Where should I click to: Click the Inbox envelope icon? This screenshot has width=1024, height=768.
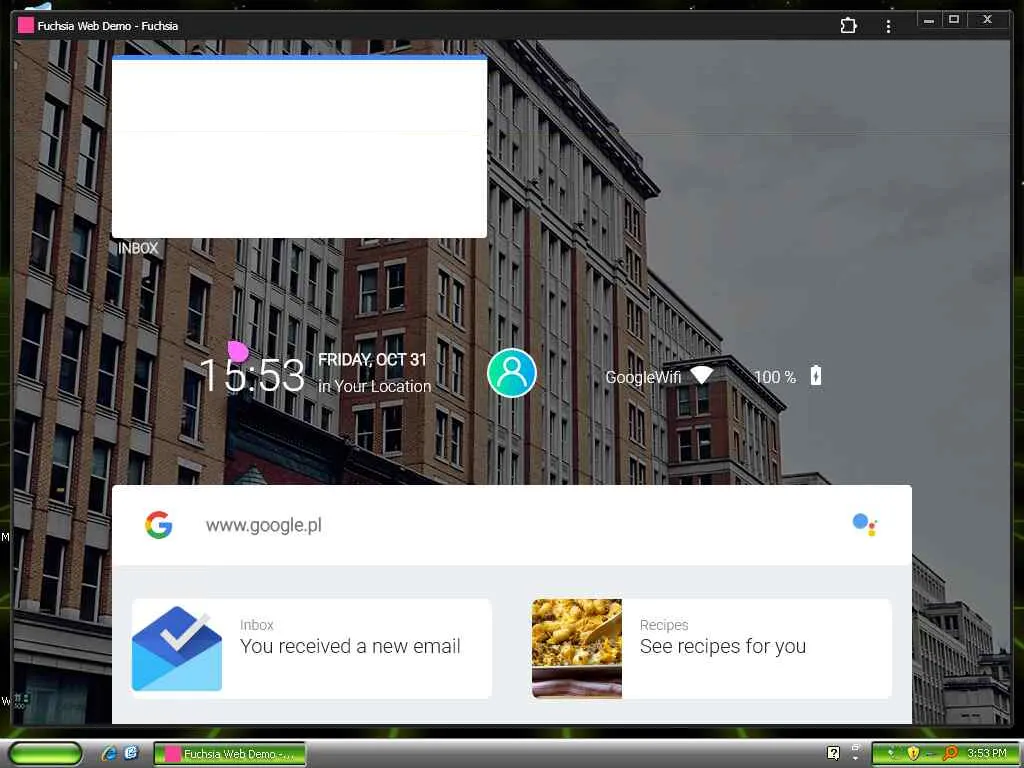tap(177, 648)
